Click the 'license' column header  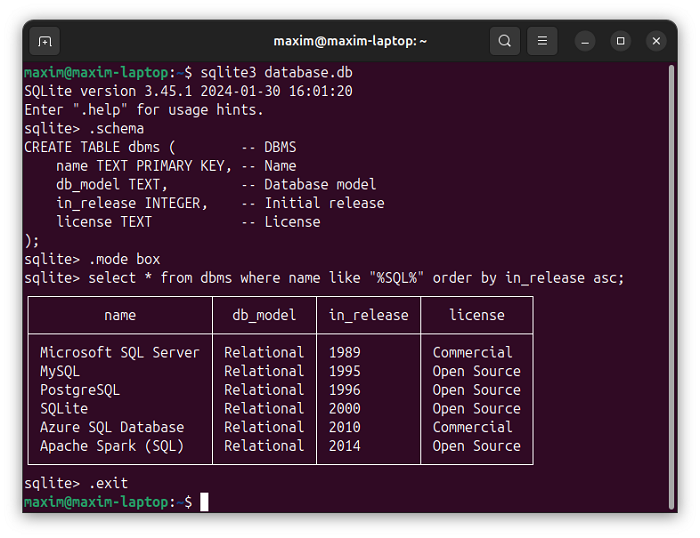coord(476,315)
